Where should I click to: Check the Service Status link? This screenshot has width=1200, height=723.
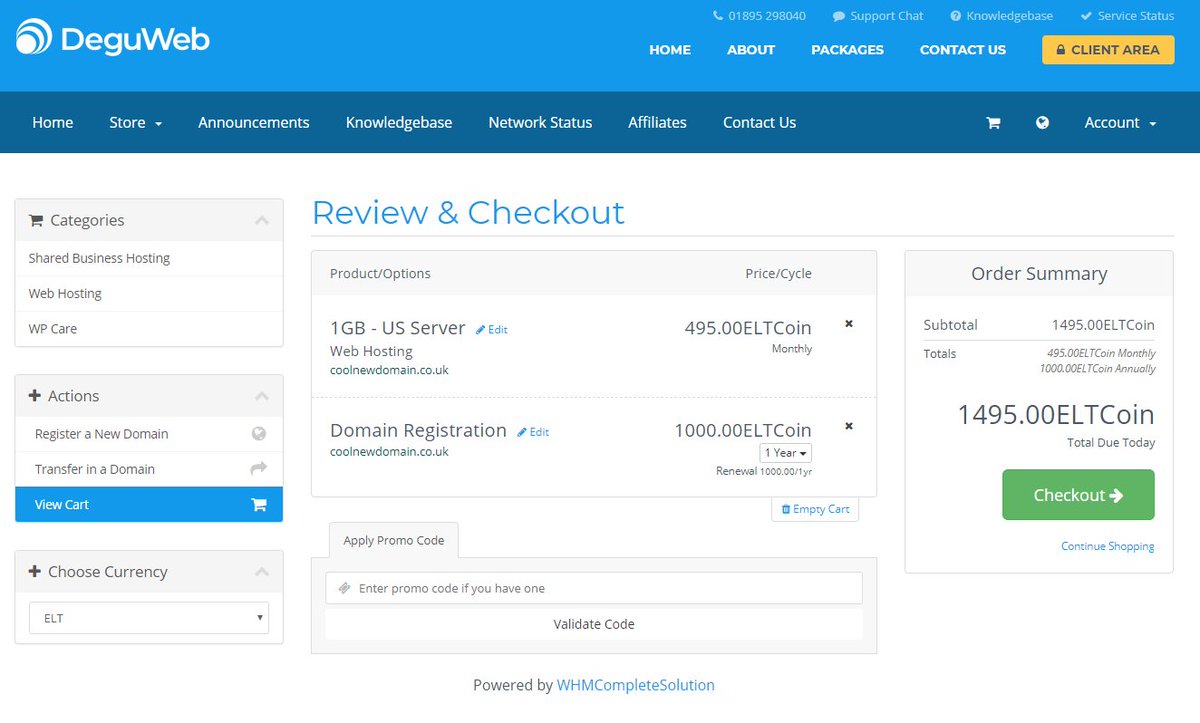click(x=1127, y=16)
